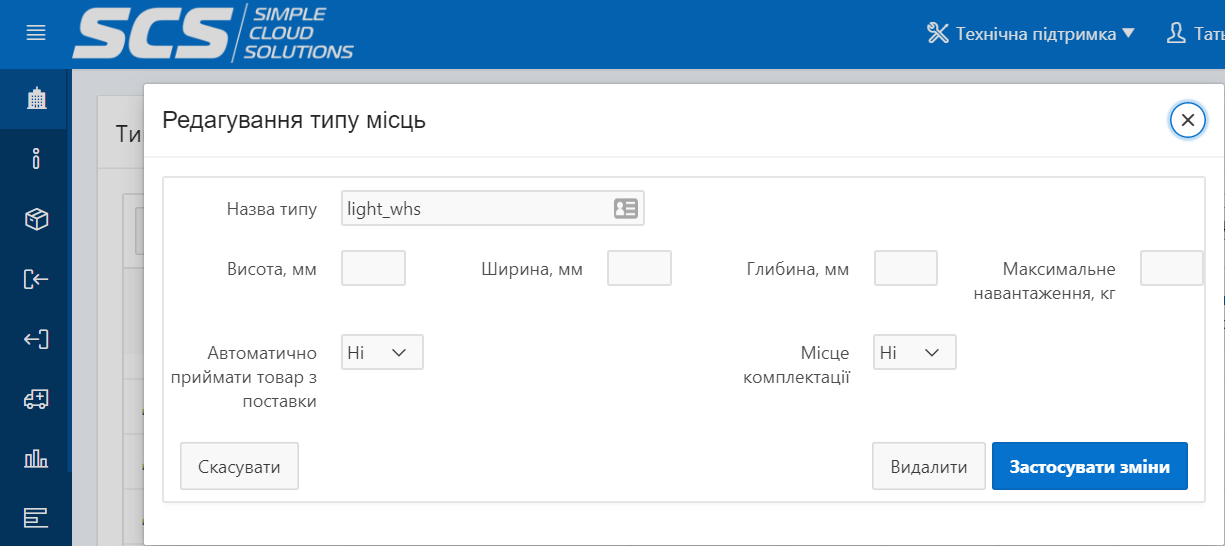Close the Редагування типу місць dialog
The width and height of the screenshot is (1225, 546).
point(1187,120)
